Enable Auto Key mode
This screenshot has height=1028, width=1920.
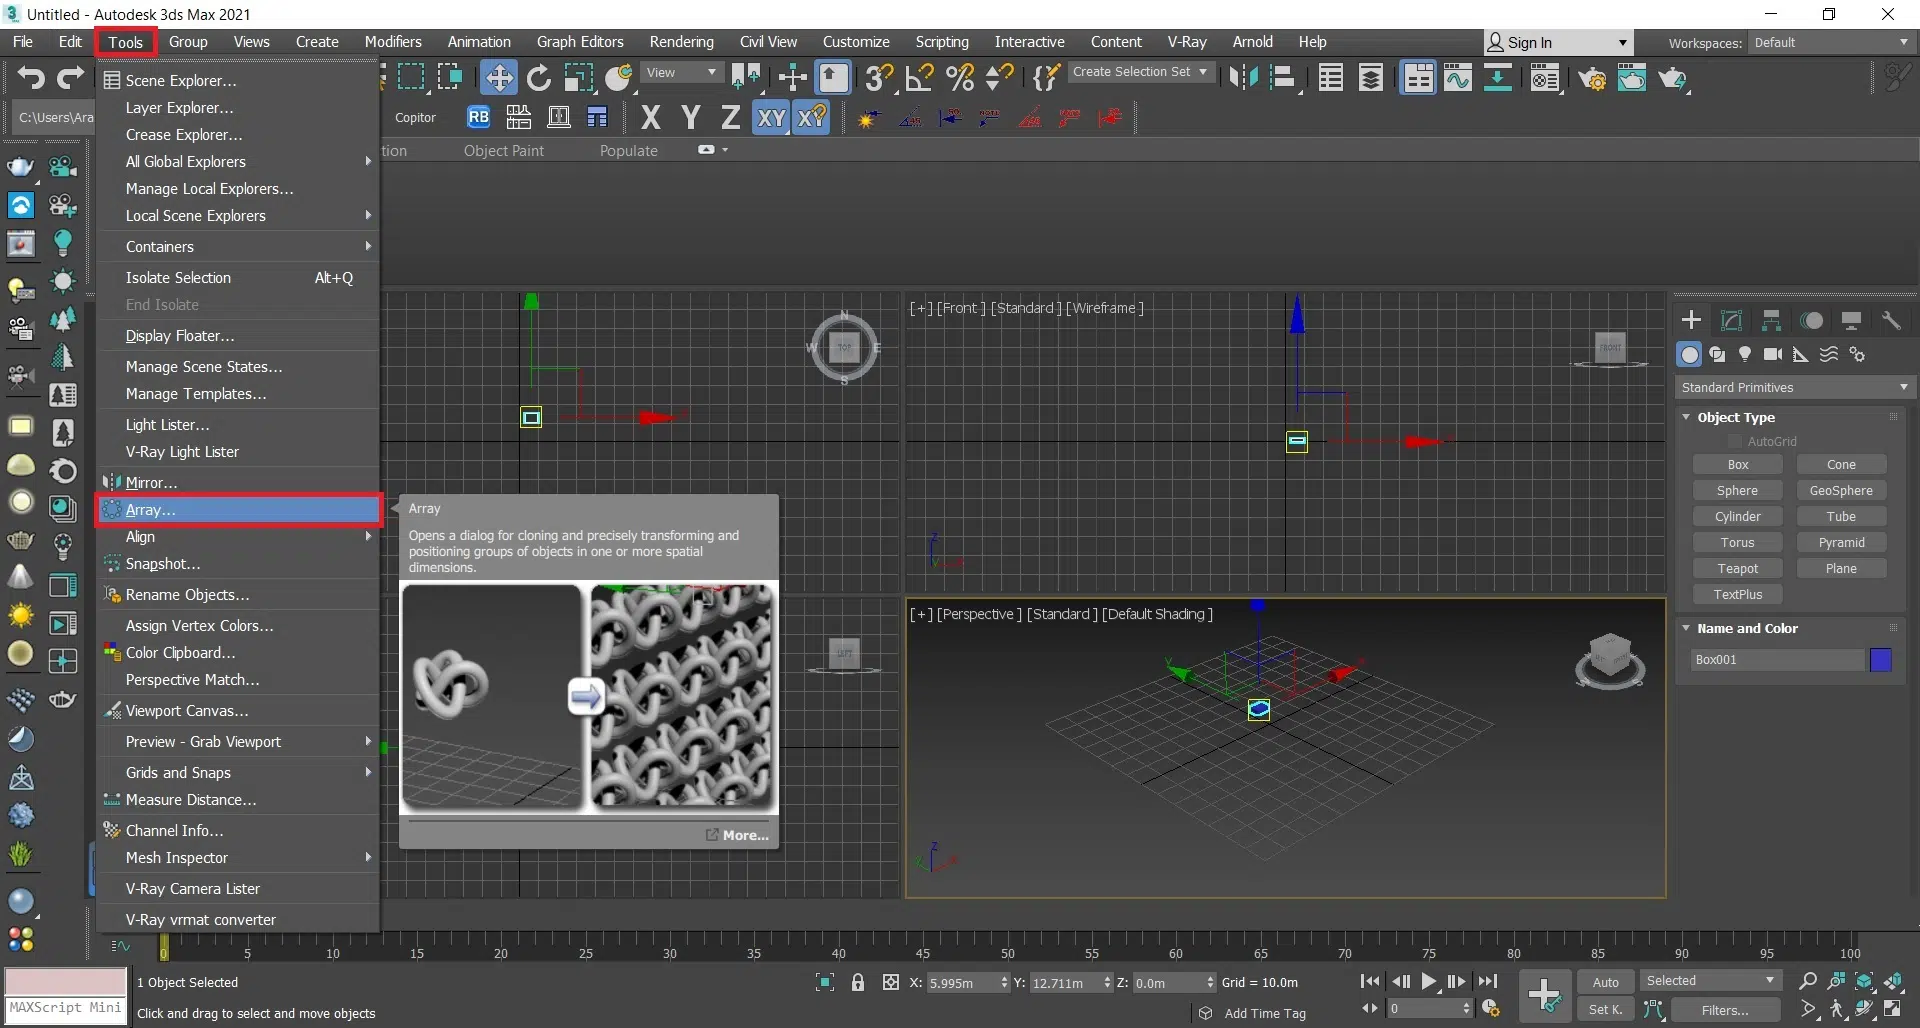[1605, 982]
